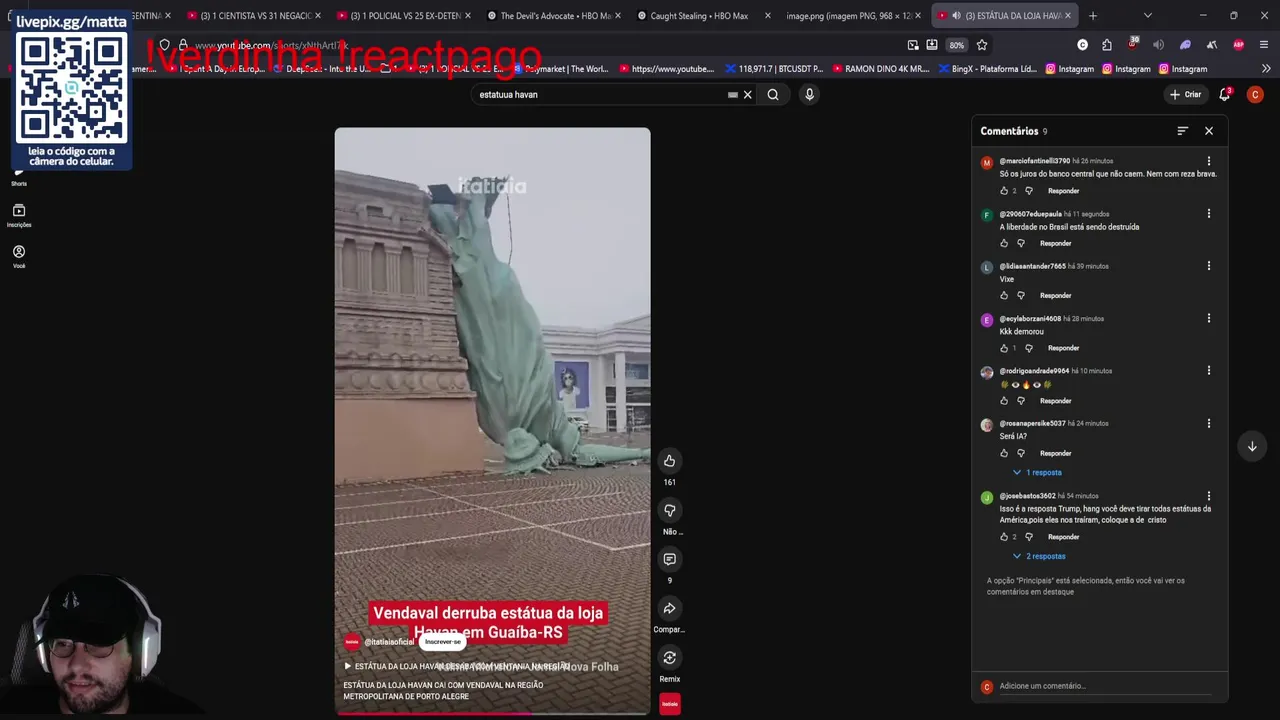Run the YouTube search
The image size is (1280, 720).
click(773, 95)
